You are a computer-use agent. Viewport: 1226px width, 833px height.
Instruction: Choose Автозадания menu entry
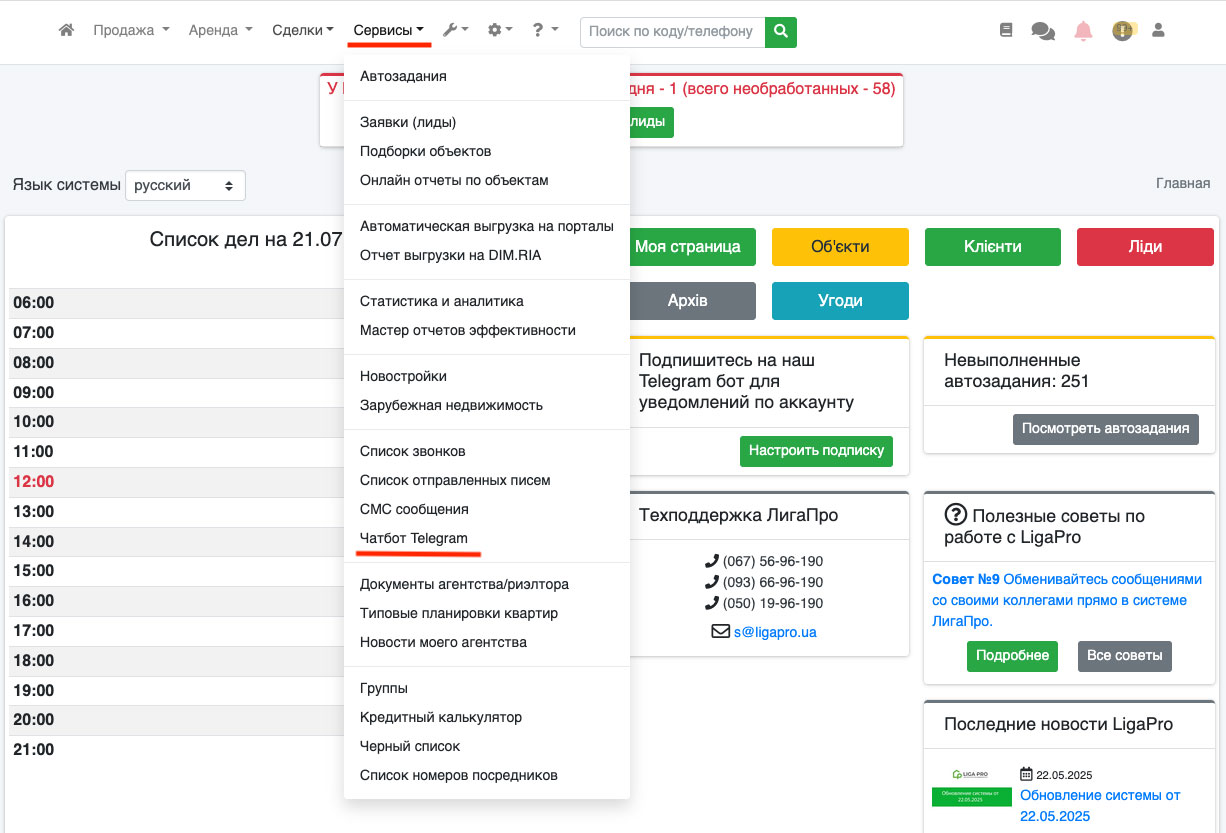(x=403, y=76)
